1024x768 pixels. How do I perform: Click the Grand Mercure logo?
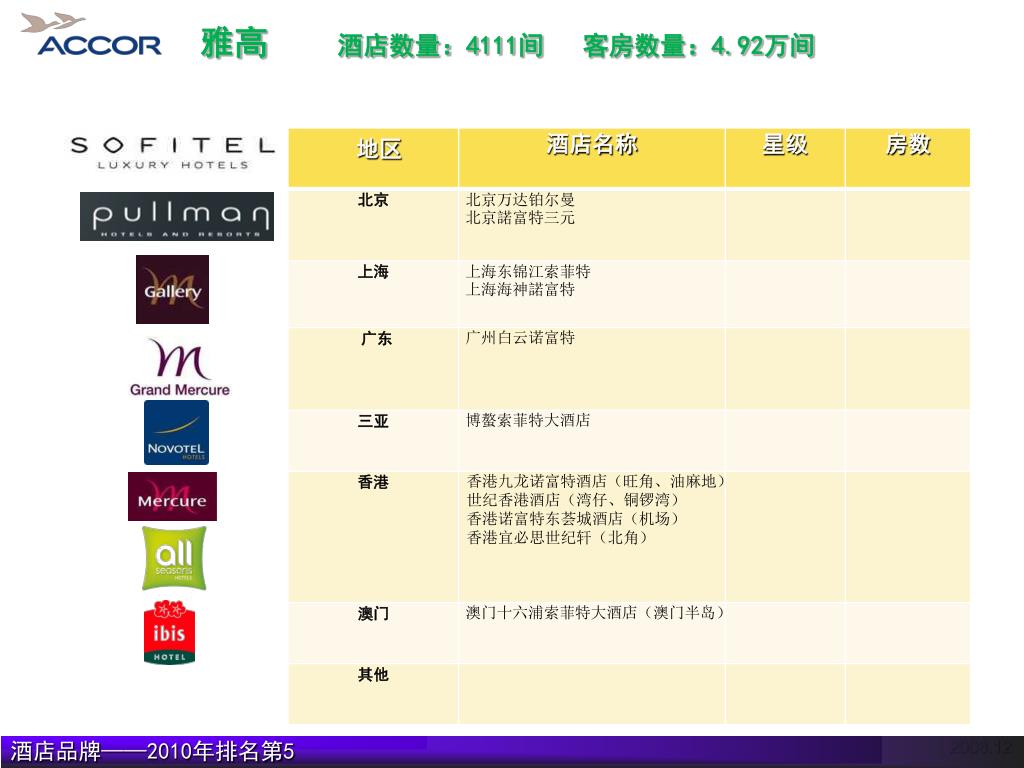coord(180,367)
